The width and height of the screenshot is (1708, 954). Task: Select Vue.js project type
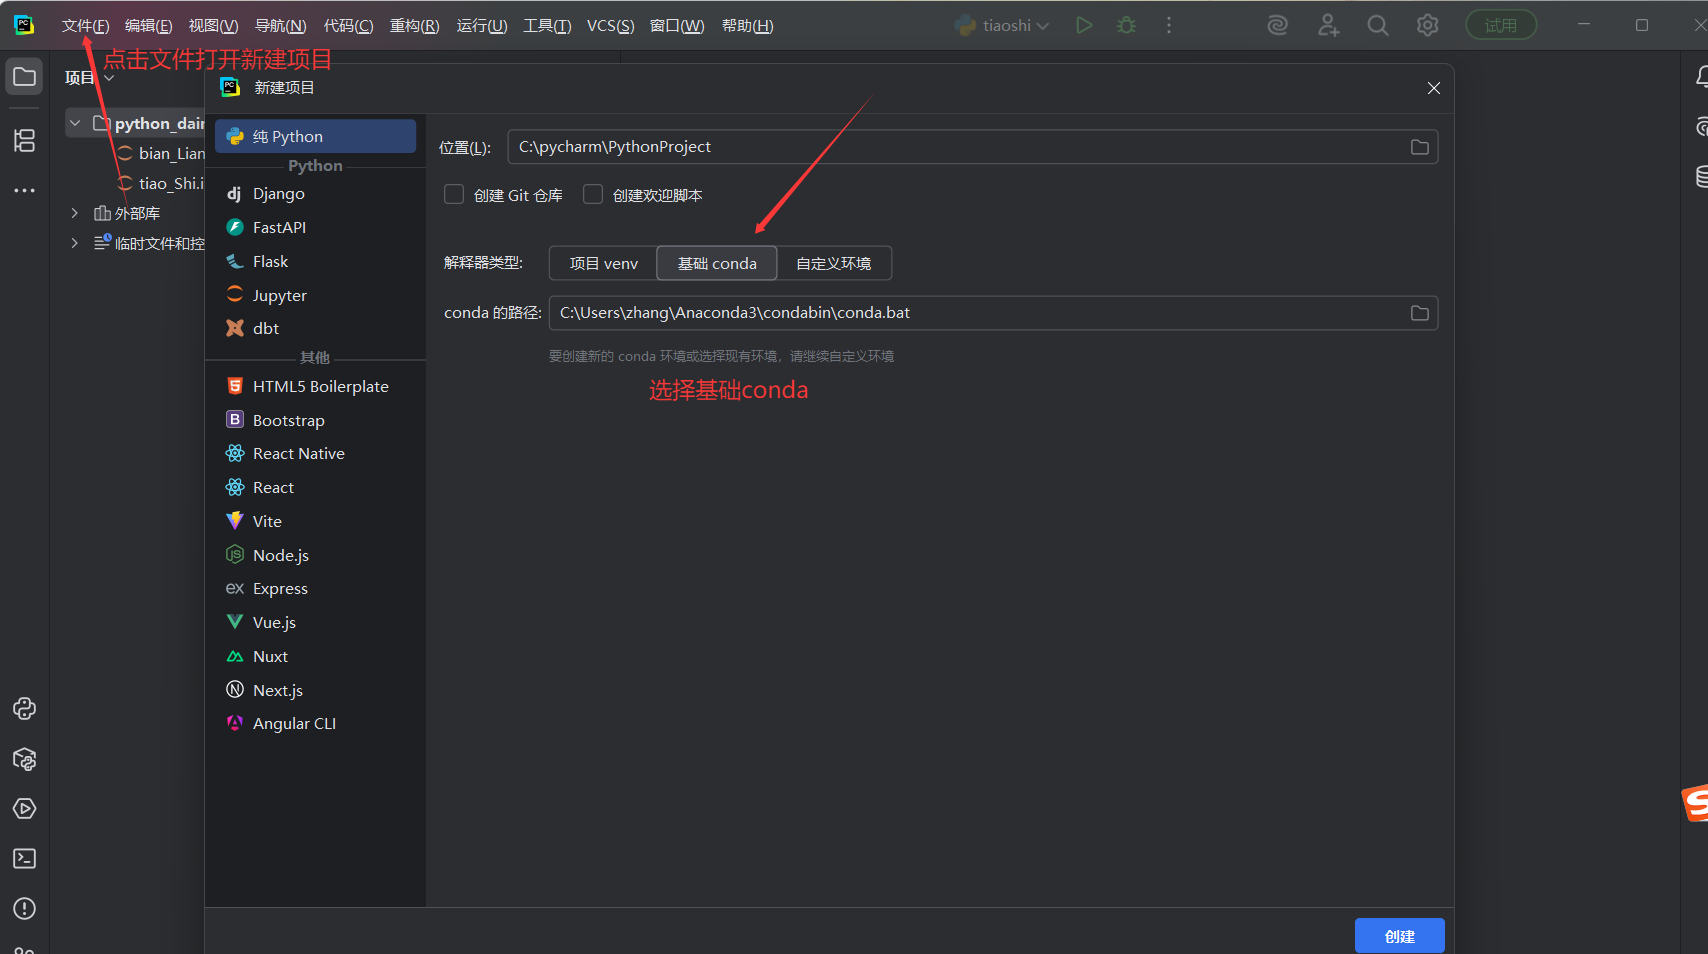pos(315,622)
